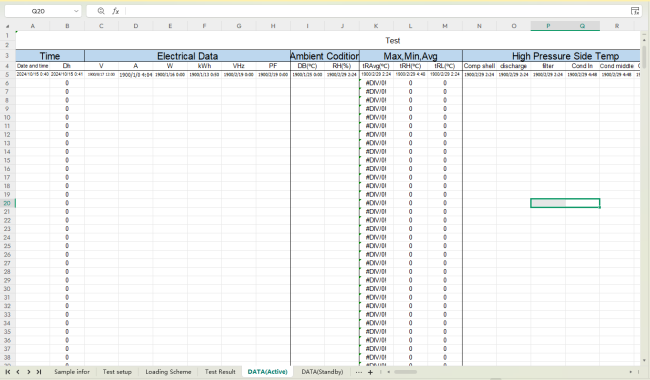Click the 'tRH(ºC)' label cell
This screenshot has width=650, height=380.
(x=410, y=66)
